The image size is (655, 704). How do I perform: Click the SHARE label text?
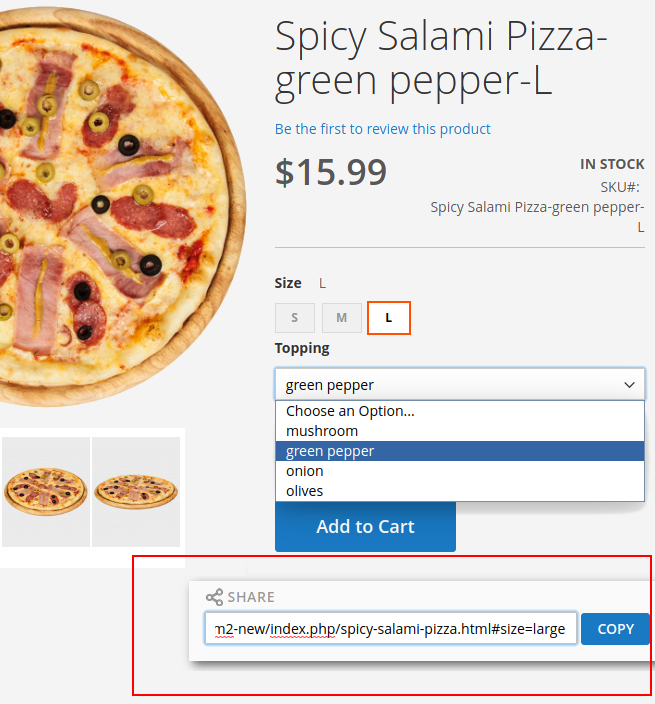click(251, 597)
